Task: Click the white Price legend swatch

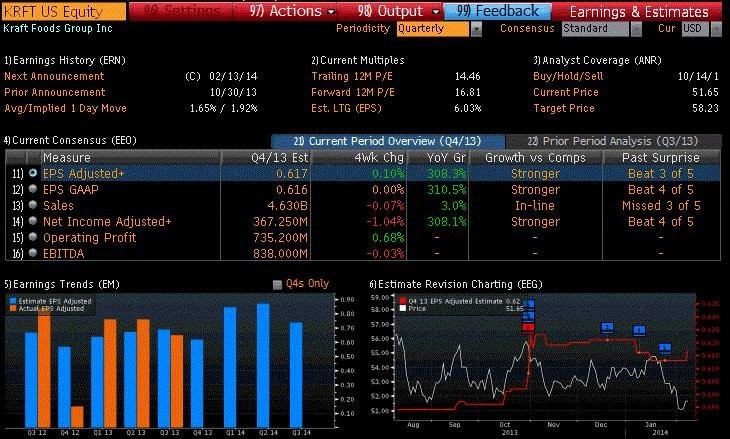Action: click(x=403, y=308)
